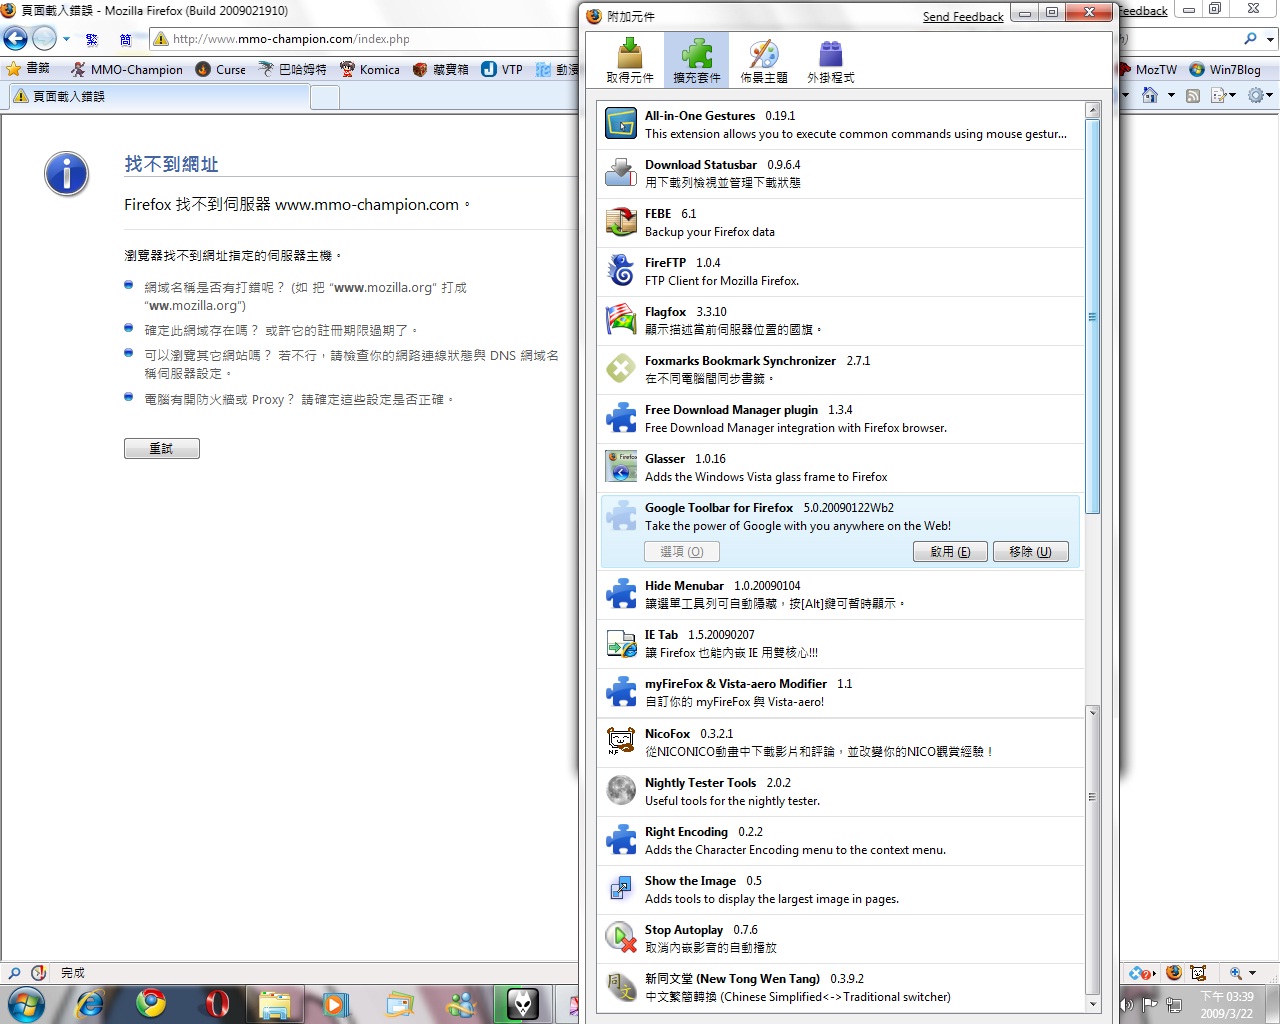Click the RSS feed icon in Firefox toolbar
Image resolution: width=1280 pixels, height=1024 pixels.
(1193, 96)
